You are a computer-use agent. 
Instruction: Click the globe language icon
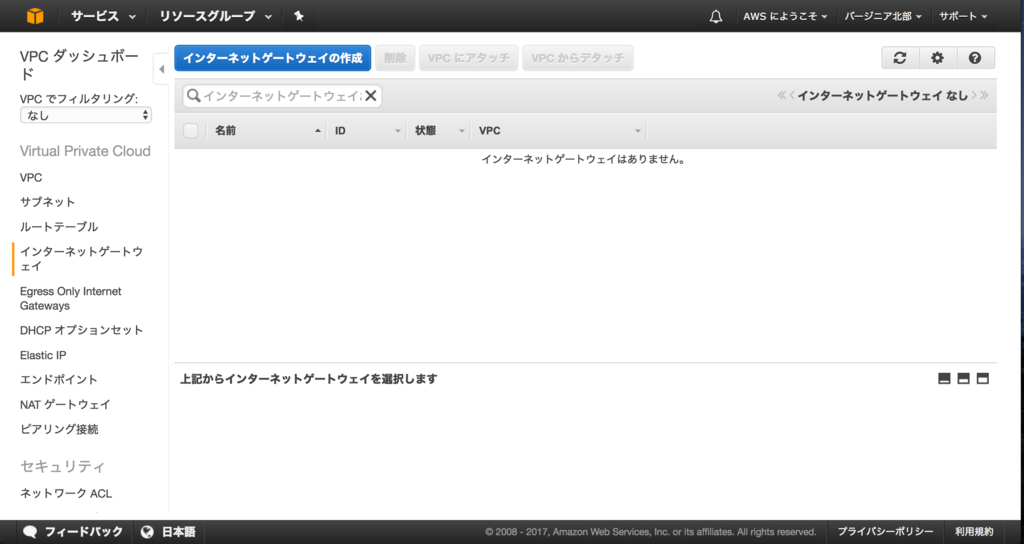click(x=148, y=532)
